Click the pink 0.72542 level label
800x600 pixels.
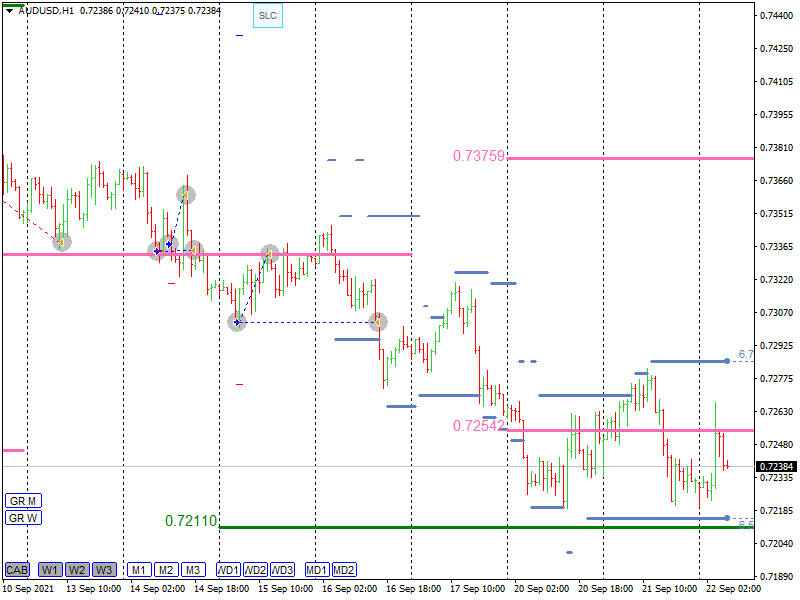[x=478, y=426]
